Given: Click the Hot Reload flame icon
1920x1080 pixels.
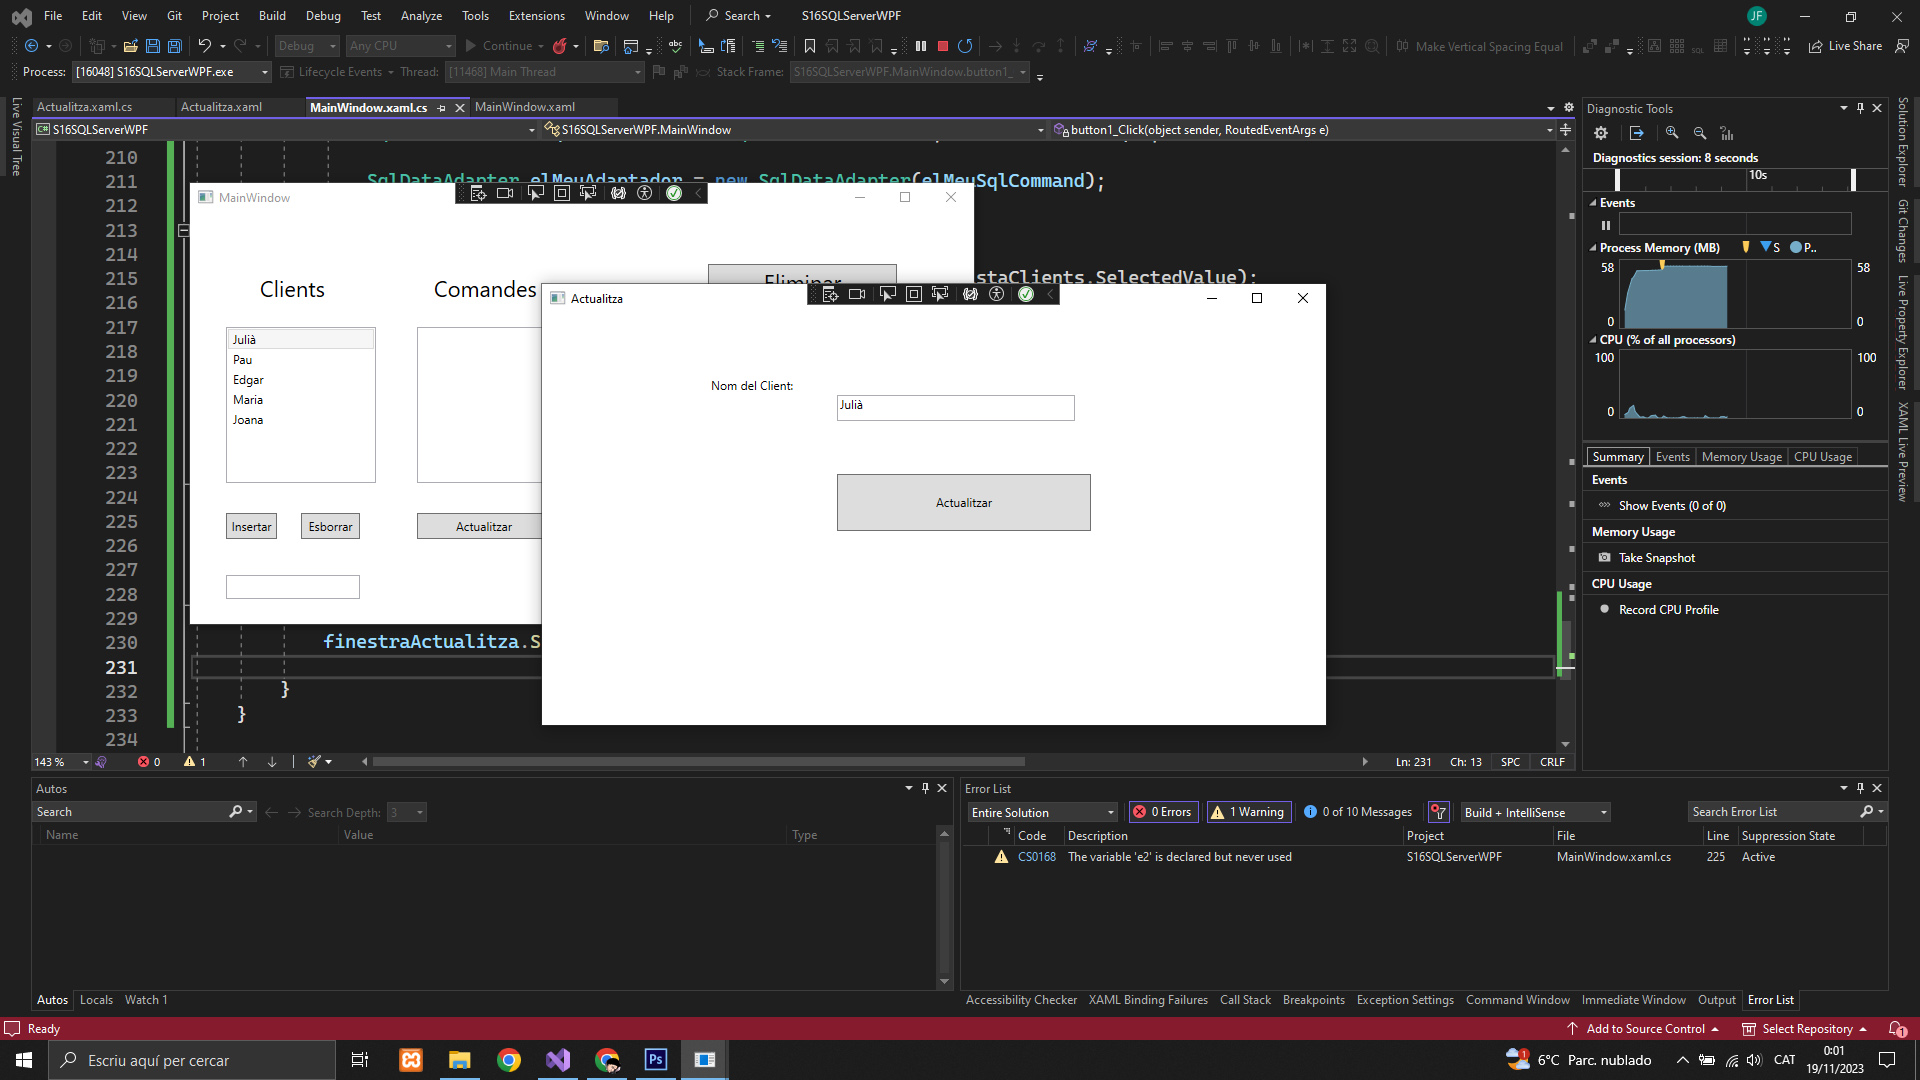Looking at the screenshot, I should tap(560, 46).
